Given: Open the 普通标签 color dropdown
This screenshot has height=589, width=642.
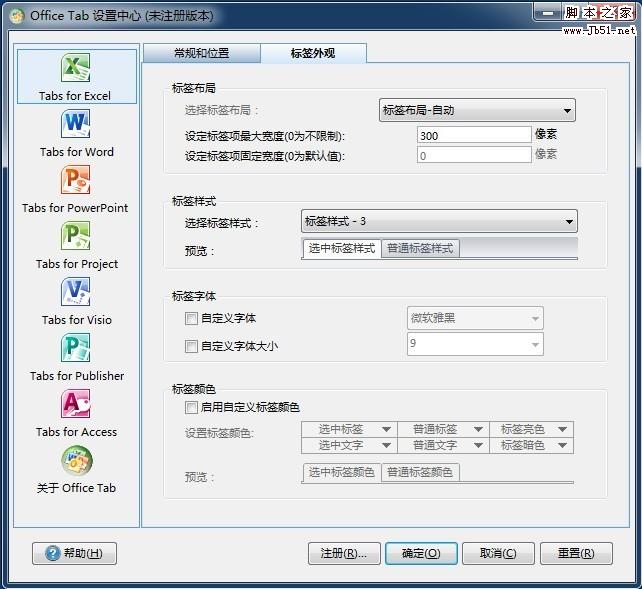Looking at the screenshot, I should pos(443,429).
